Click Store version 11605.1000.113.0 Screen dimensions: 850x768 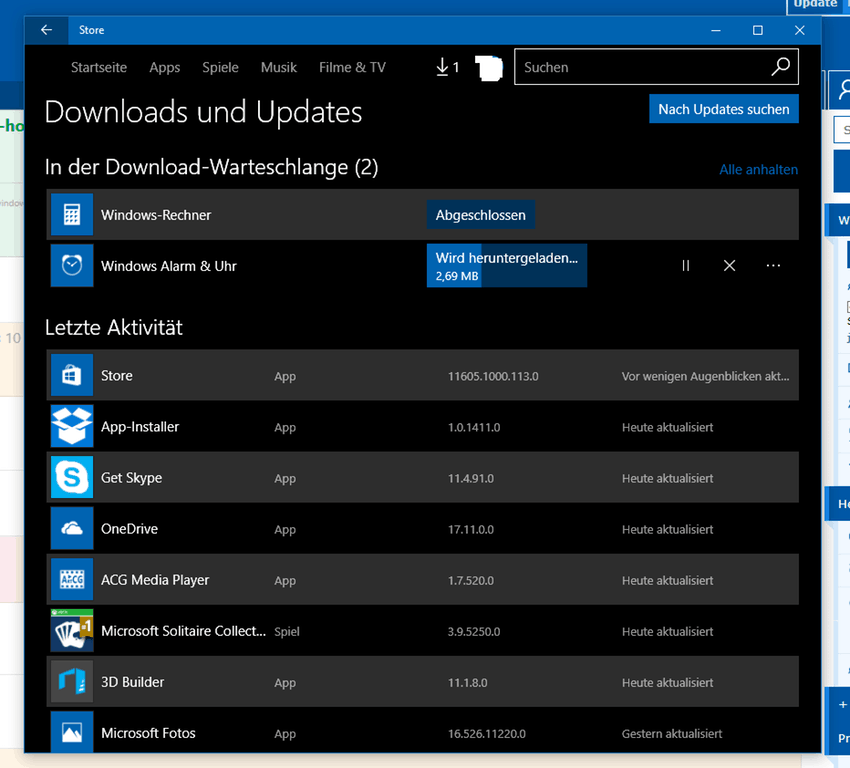pyautogui.click(x=493, y=376)
